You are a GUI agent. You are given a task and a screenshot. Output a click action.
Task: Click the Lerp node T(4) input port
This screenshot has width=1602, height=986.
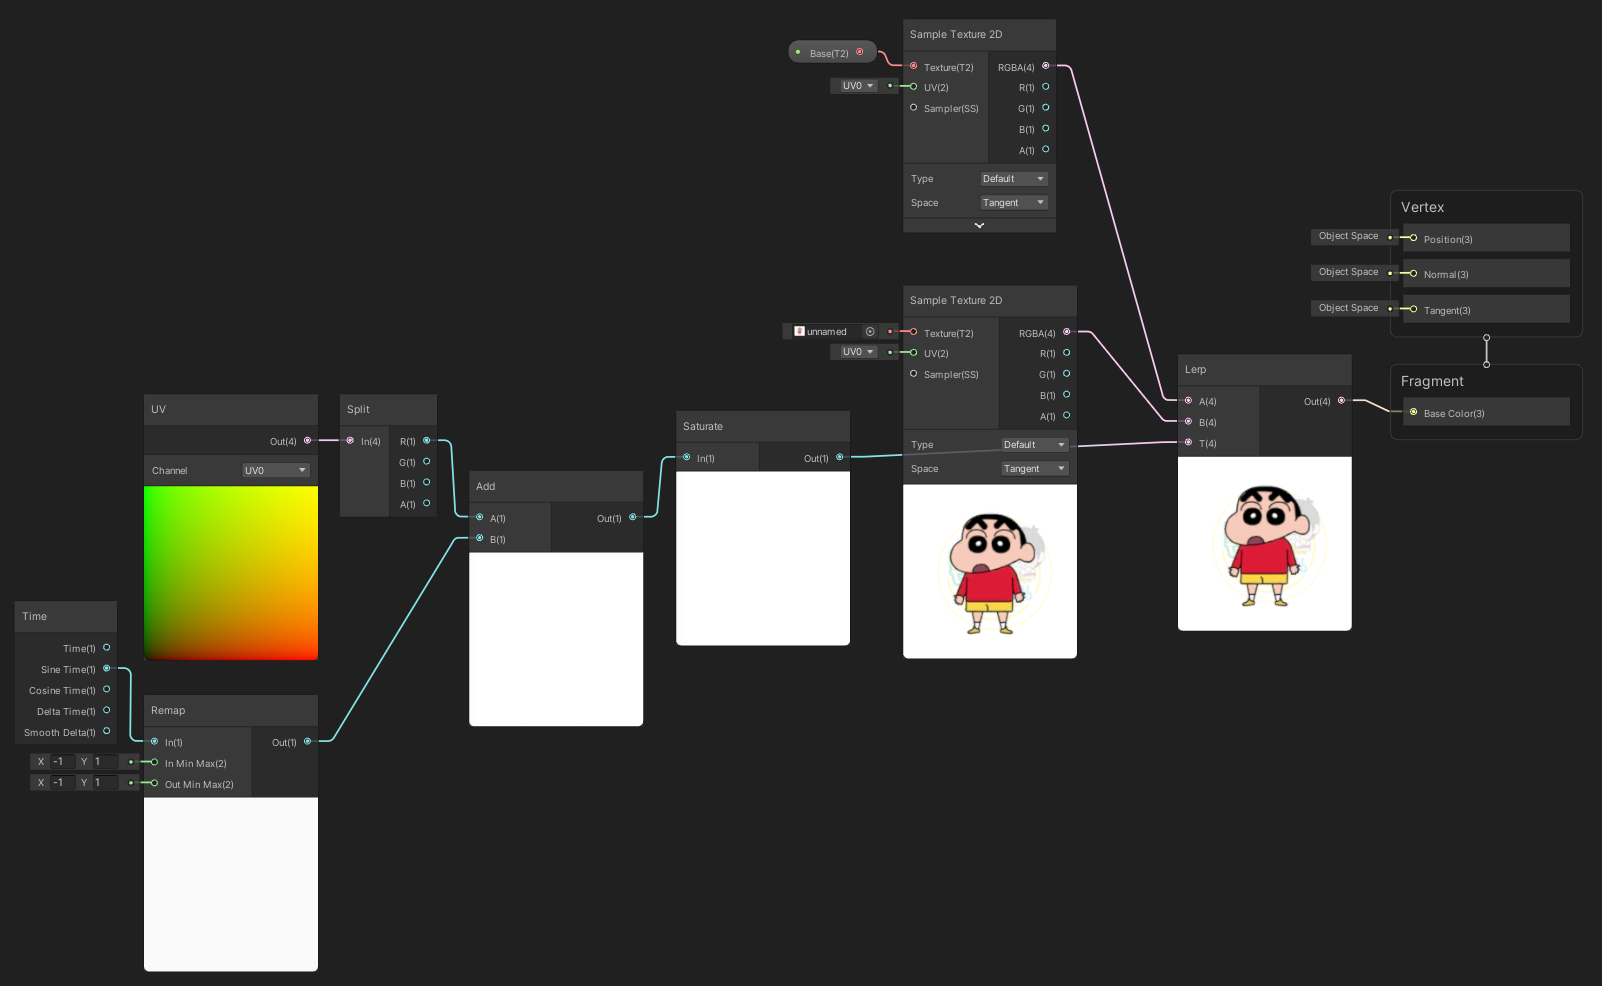click(1188, 442)
